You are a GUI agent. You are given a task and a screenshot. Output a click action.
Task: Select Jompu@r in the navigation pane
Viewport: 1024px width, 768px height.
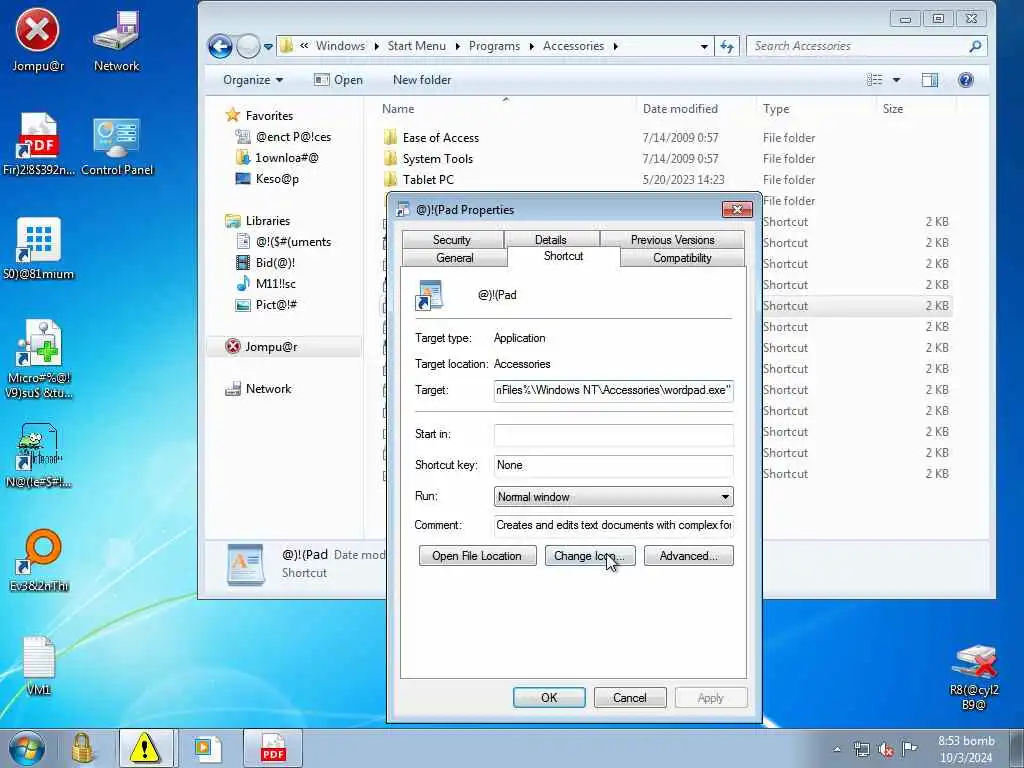[261, 347]
